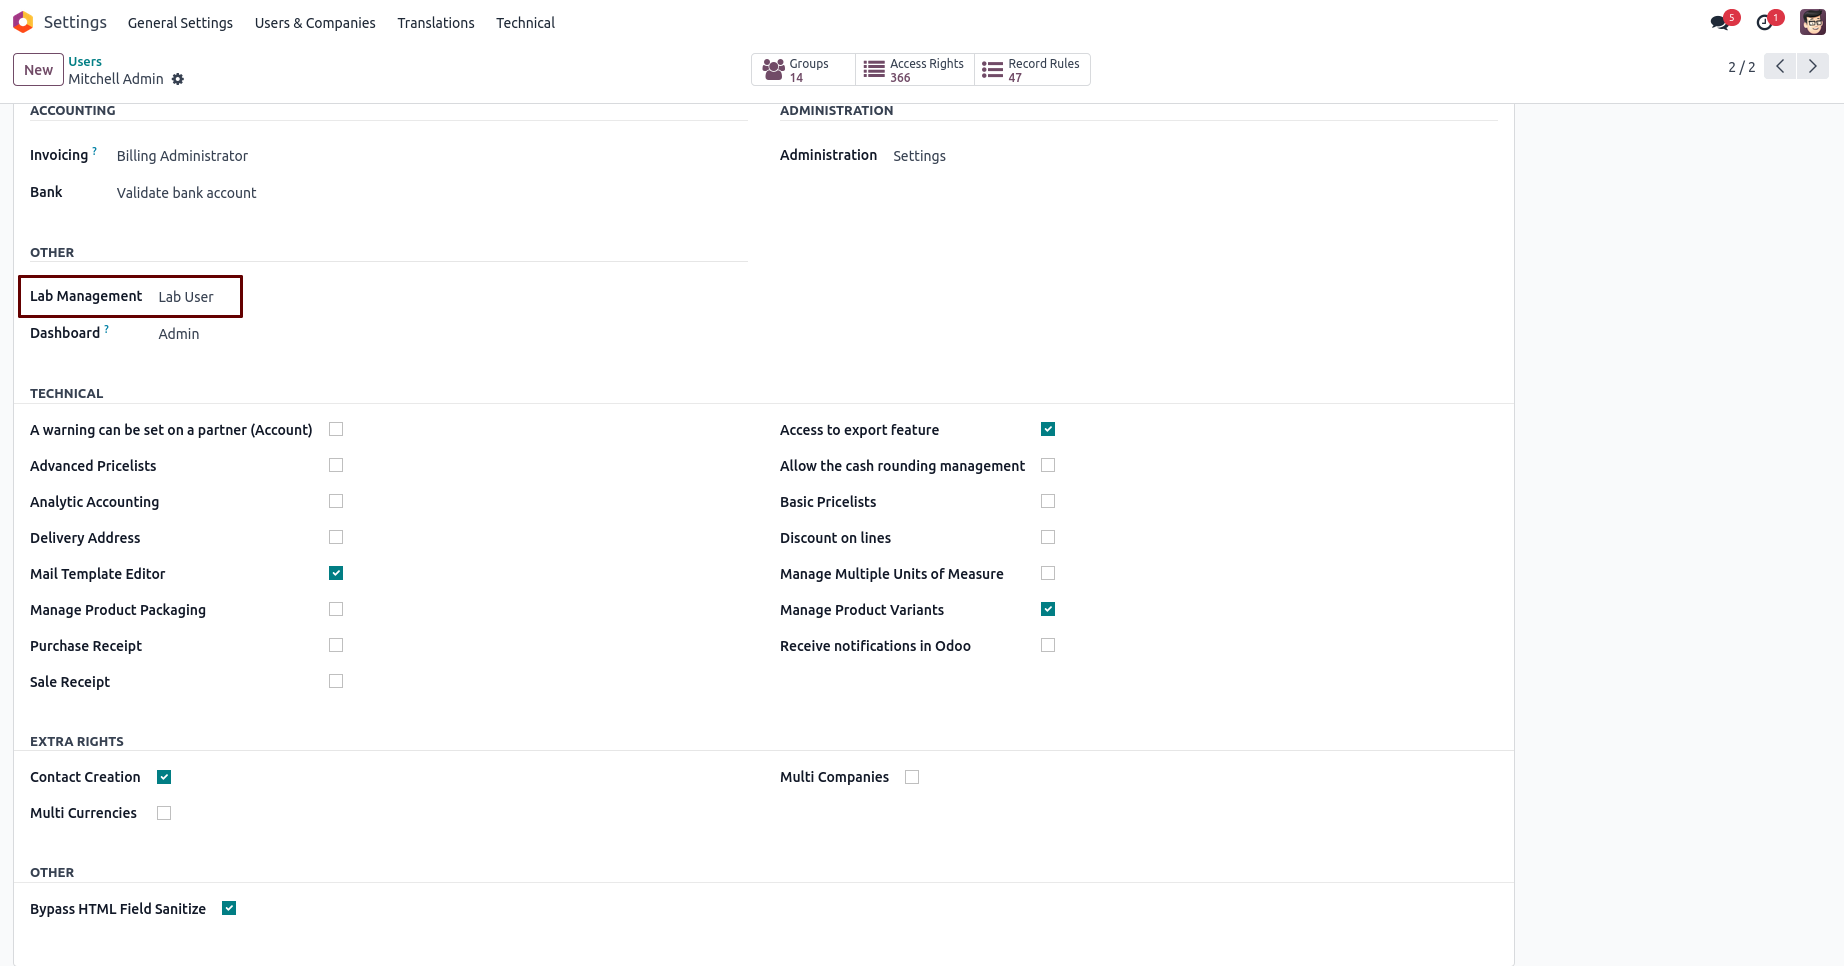
Task: Open the activities clock icon
Action: point(1765,22)
